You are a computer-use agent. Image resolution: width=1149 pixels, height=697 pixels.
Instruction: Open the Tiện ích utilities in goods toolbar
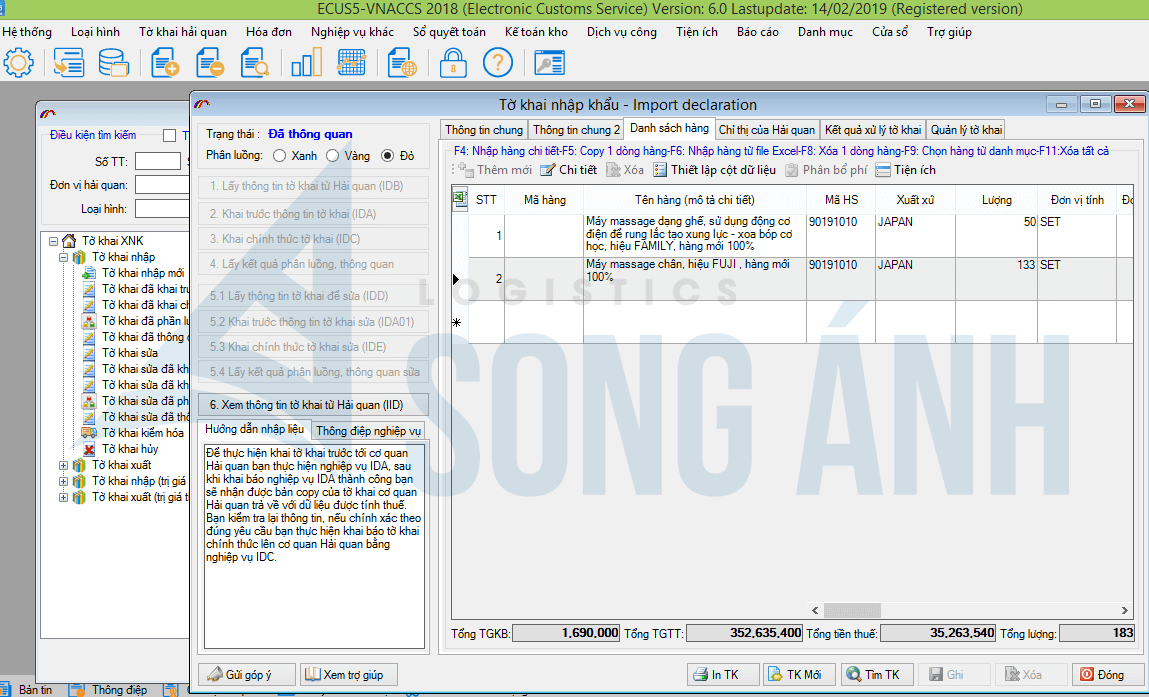905,170
